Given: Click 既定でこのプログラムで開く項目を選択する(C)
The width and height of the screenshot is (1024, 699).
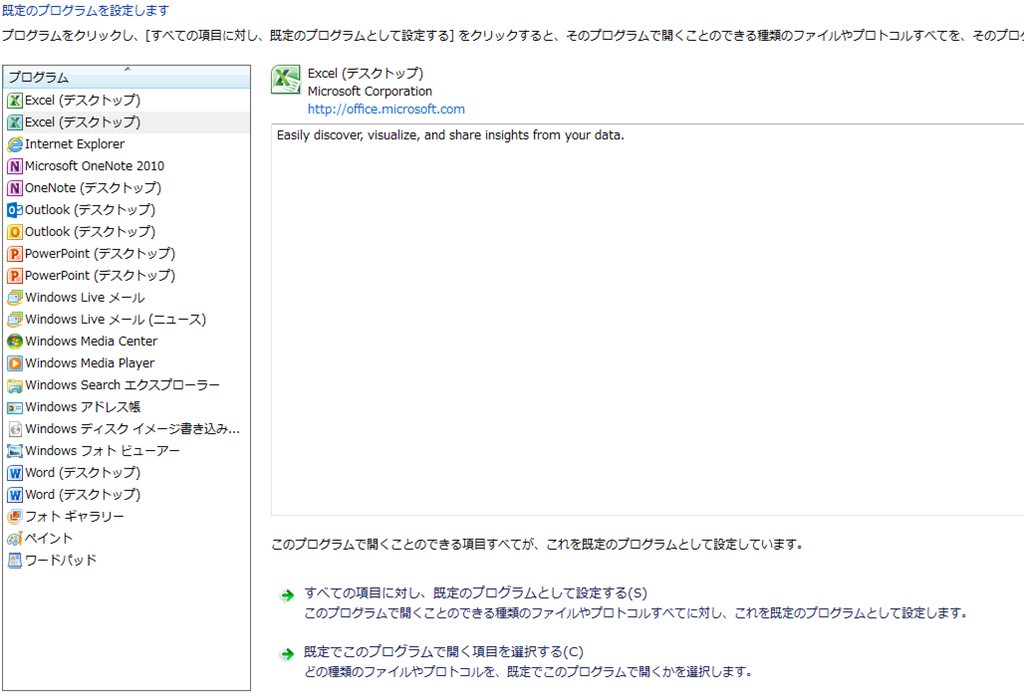Looking at the screenshot, I should [443, 651].
